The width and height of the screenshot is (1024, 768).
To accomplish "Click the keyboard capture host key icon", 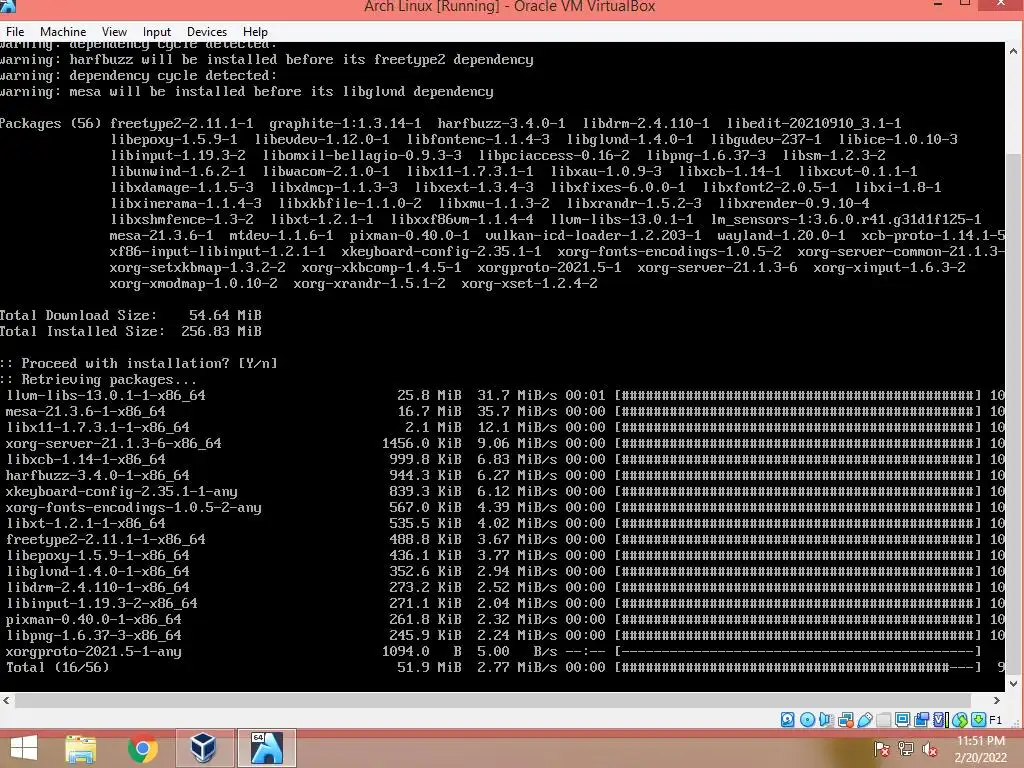I will point(978,720).
